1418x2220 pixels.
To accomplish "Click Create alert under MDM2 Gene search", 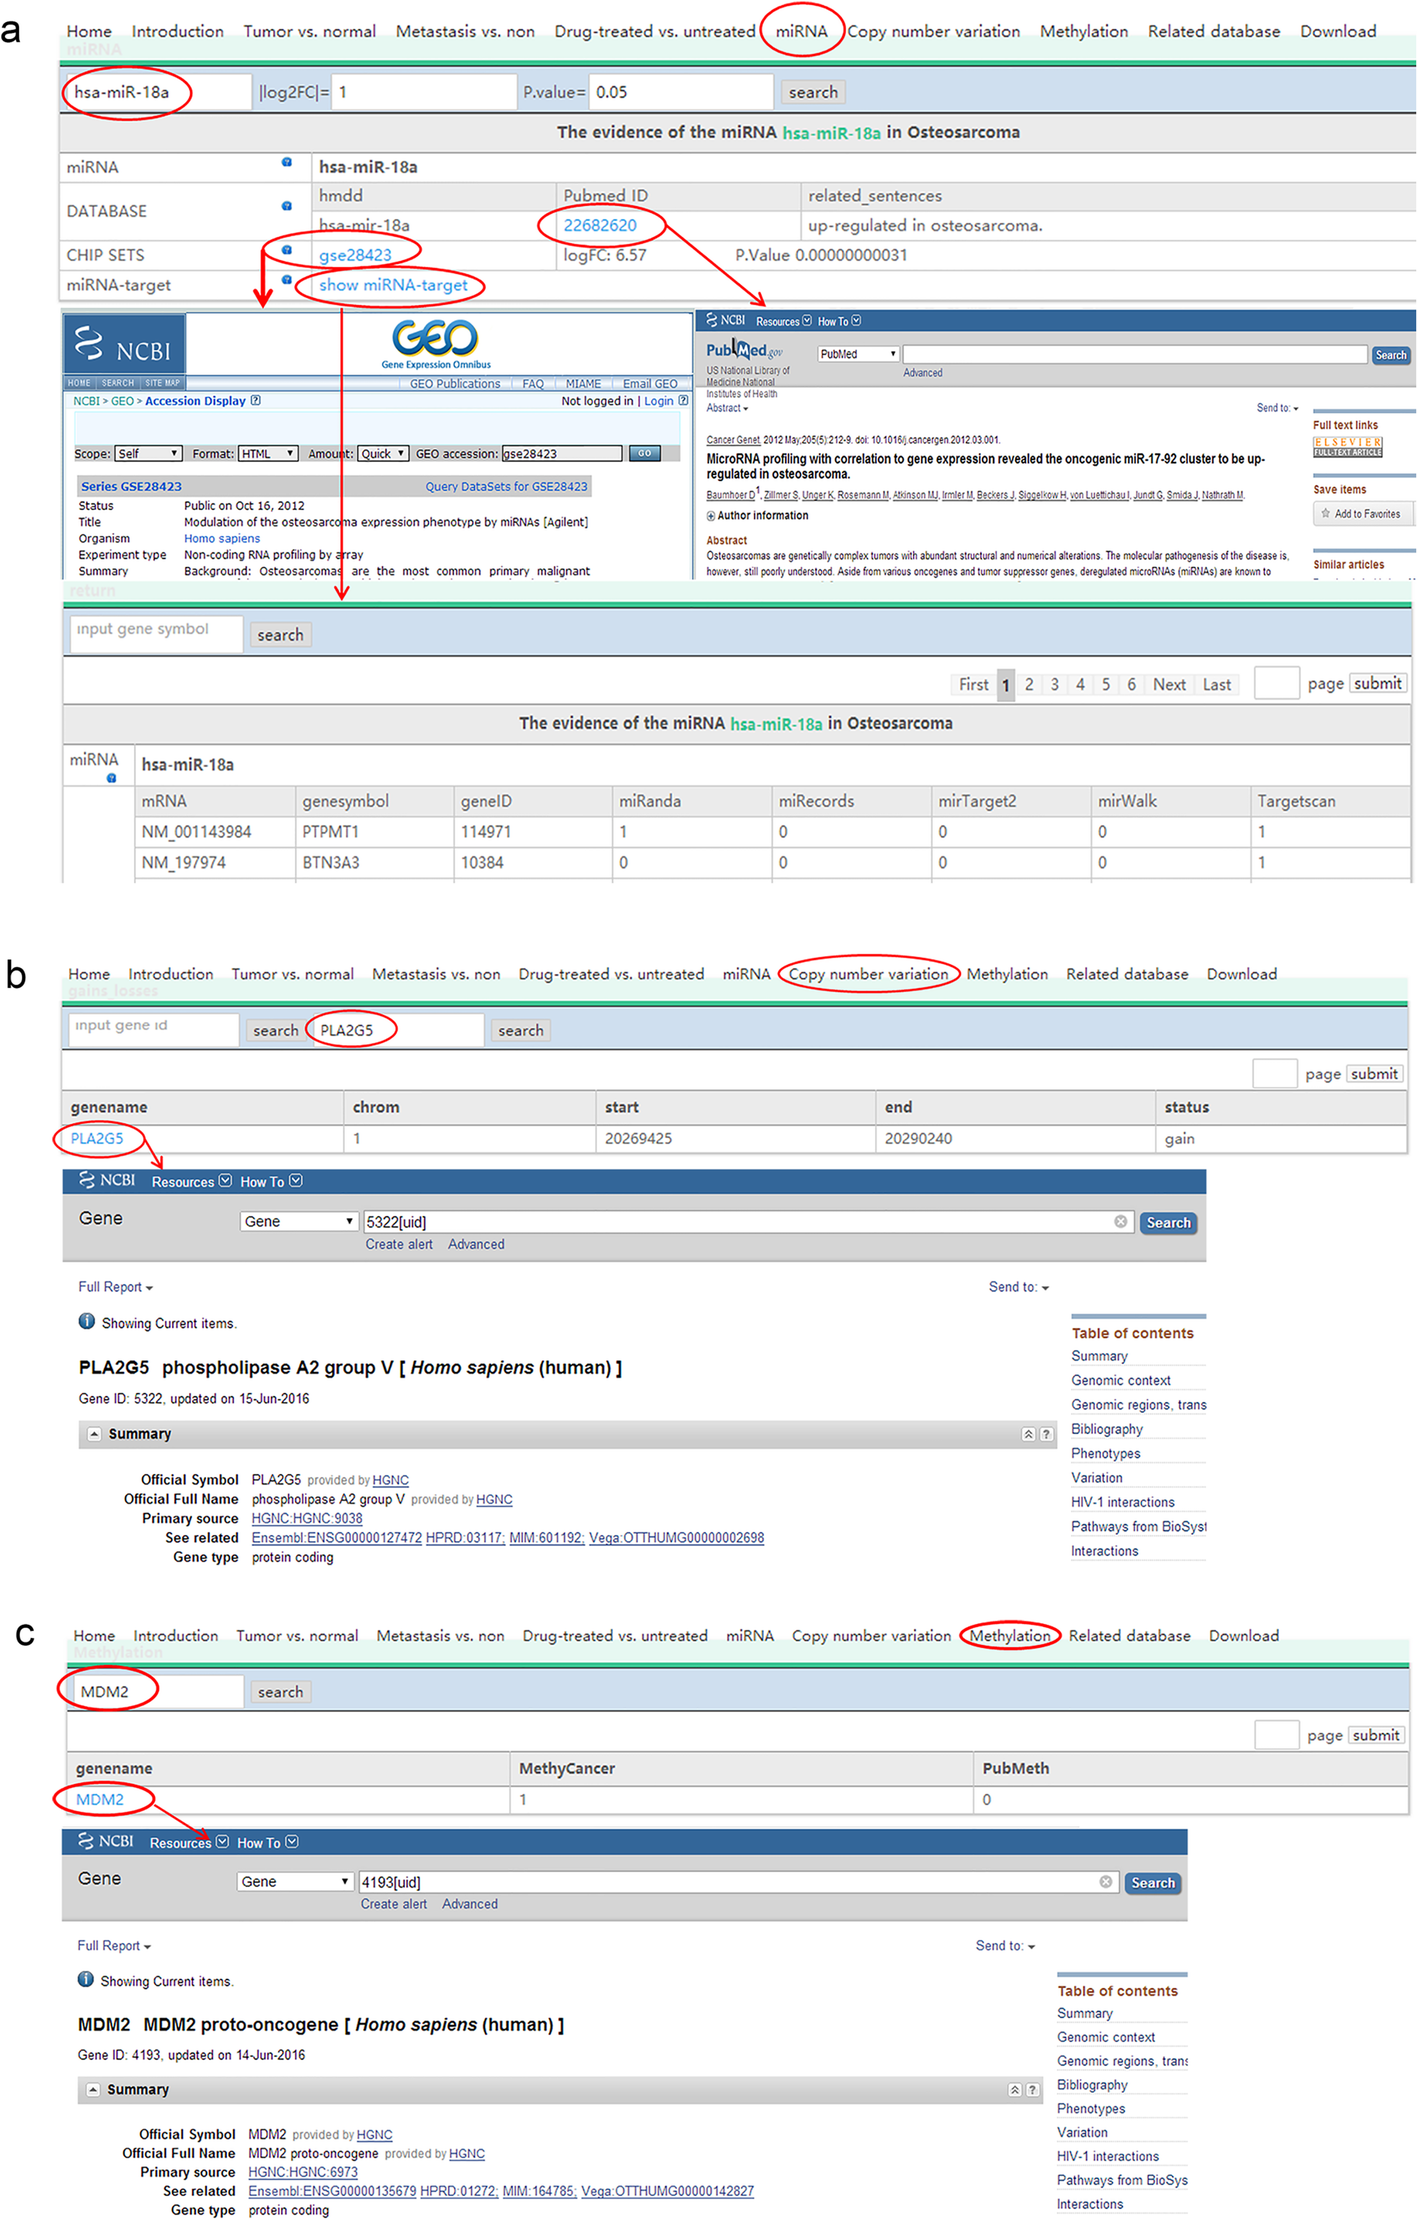I will 394,1904.
